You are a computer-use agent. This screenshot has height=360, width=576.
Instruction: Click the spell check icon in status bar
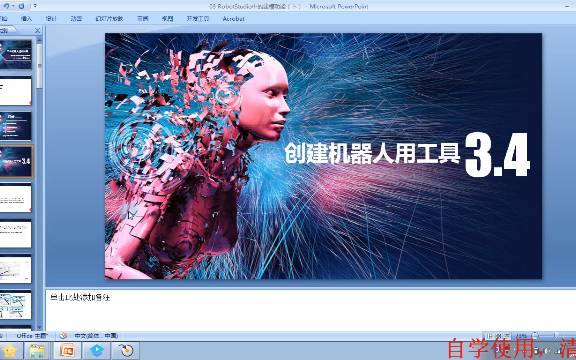[63, 335]
